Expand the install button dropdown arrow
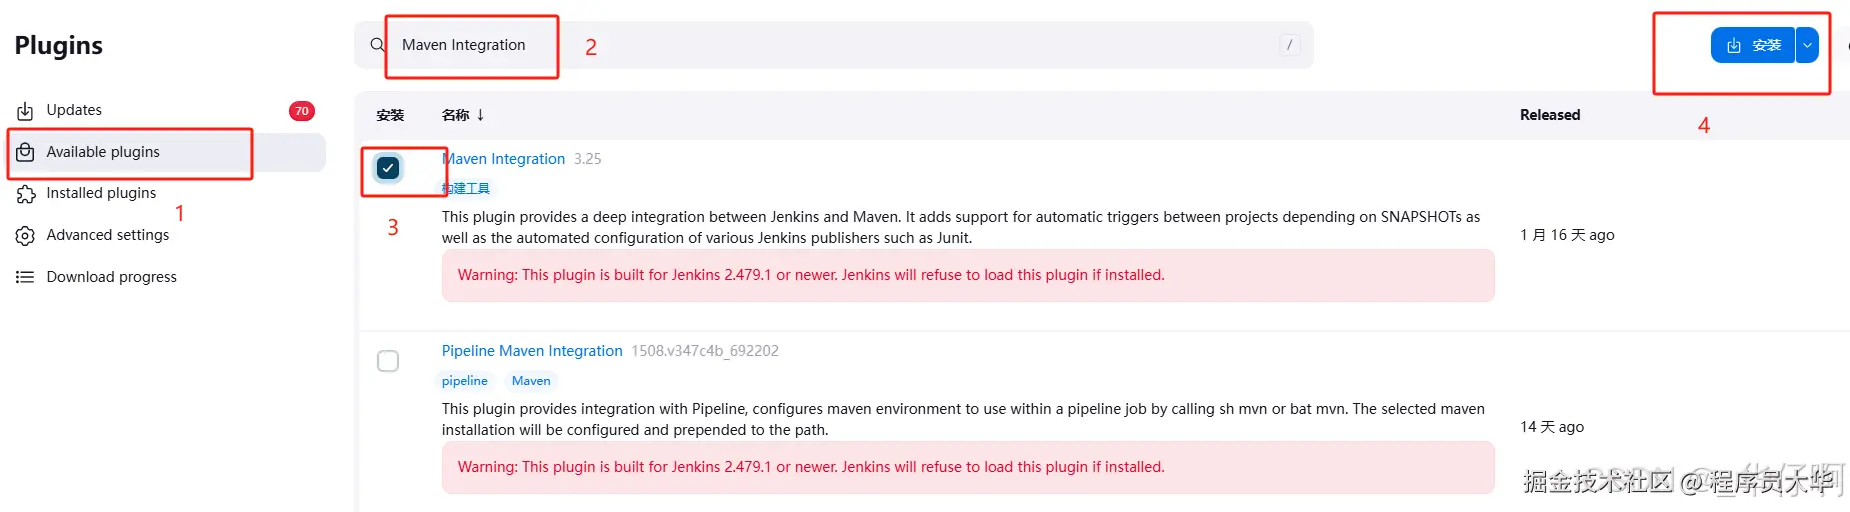This screenshot has width=1850, height=512. (x=1807, y=45)
